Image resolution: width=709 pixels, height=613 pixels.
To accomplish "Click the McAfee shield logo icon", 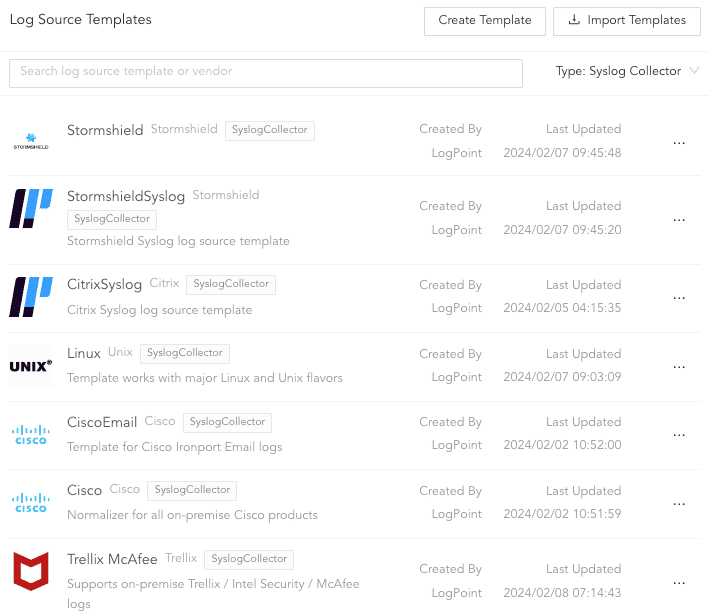I will click(31, 571).
